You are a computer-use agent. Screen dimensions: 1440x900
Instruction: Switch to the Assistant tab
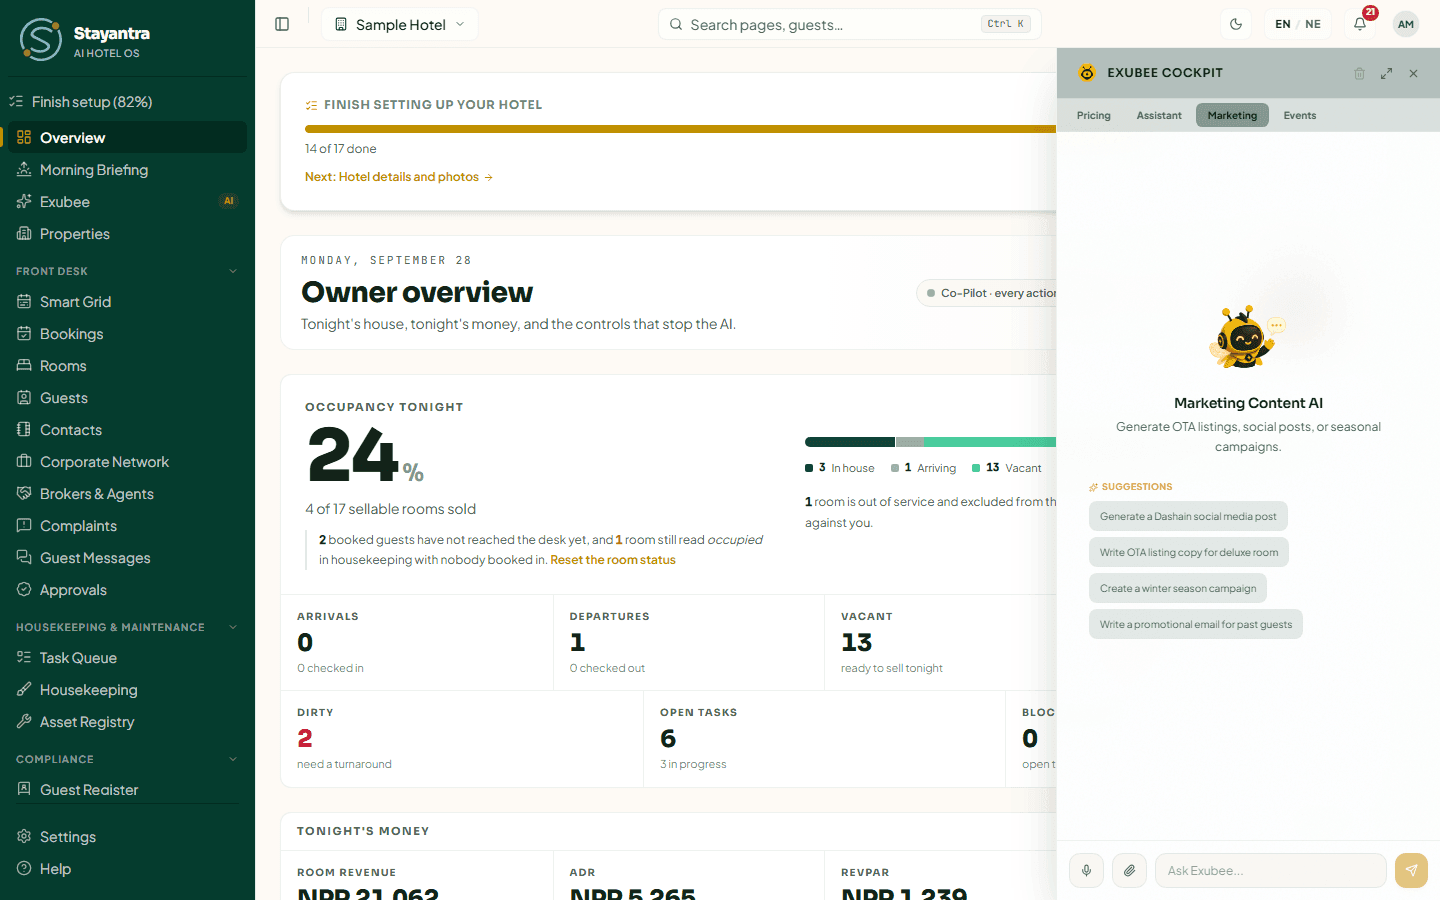tap(1159, 116)
